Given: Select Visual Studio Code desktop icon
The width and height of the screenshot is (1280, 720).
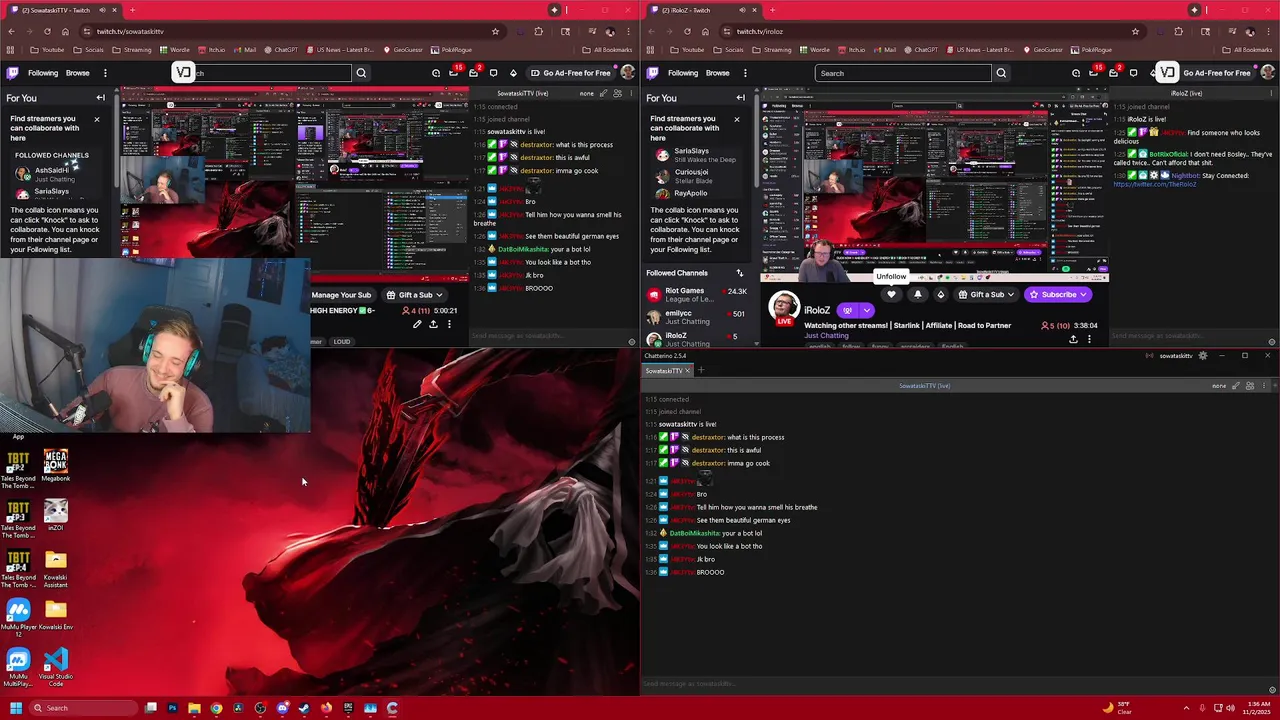Looking at the screenshot, I should click(56, 666).
